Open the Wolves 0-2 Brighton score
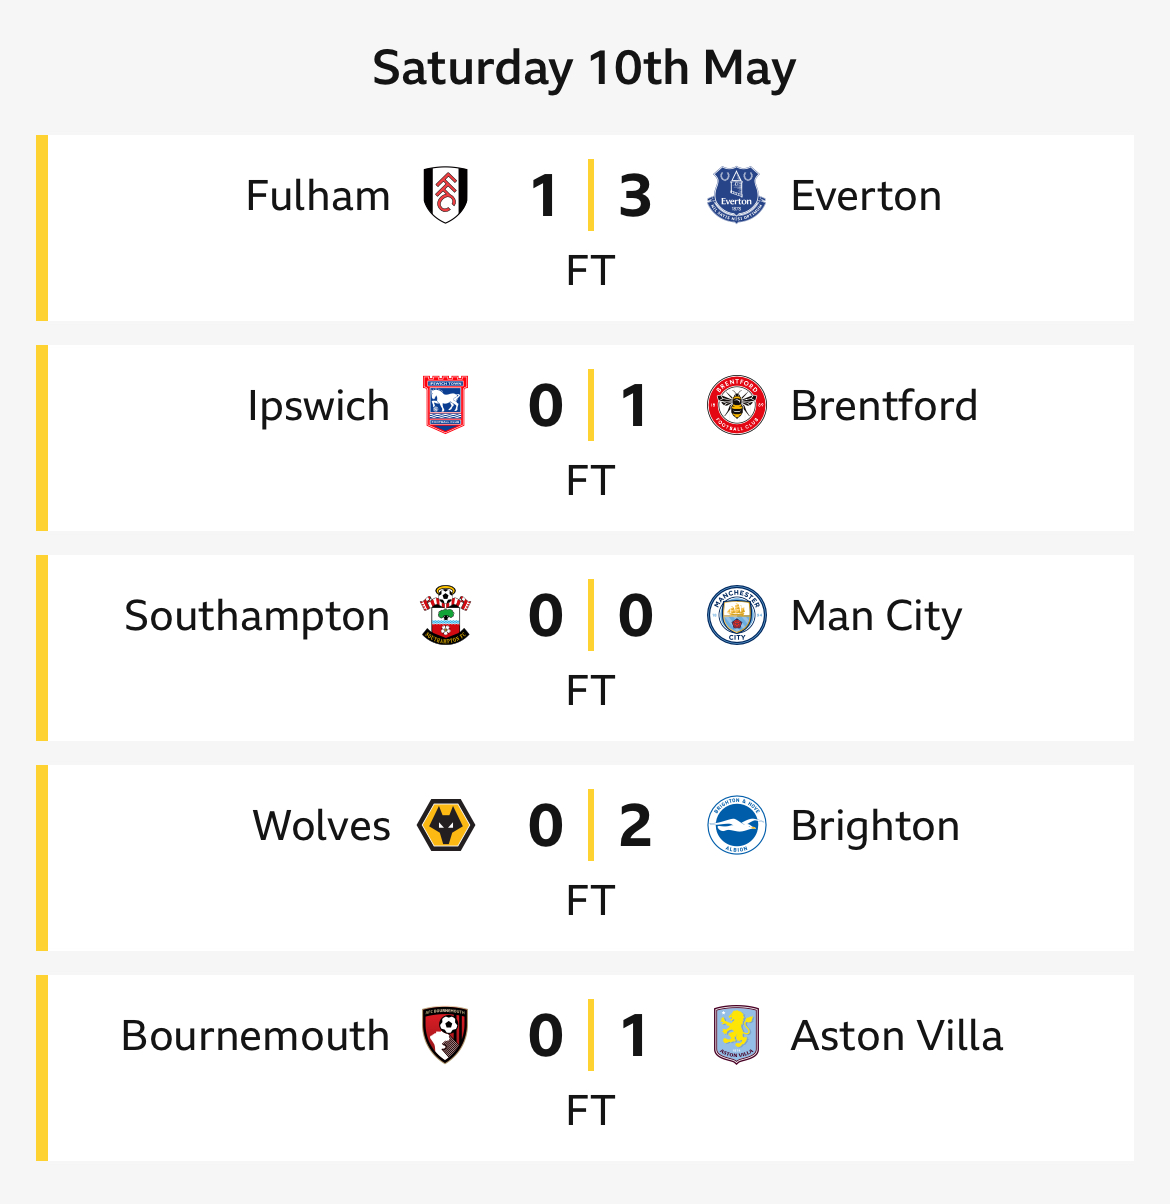1170x1204 pixels. 590,825
